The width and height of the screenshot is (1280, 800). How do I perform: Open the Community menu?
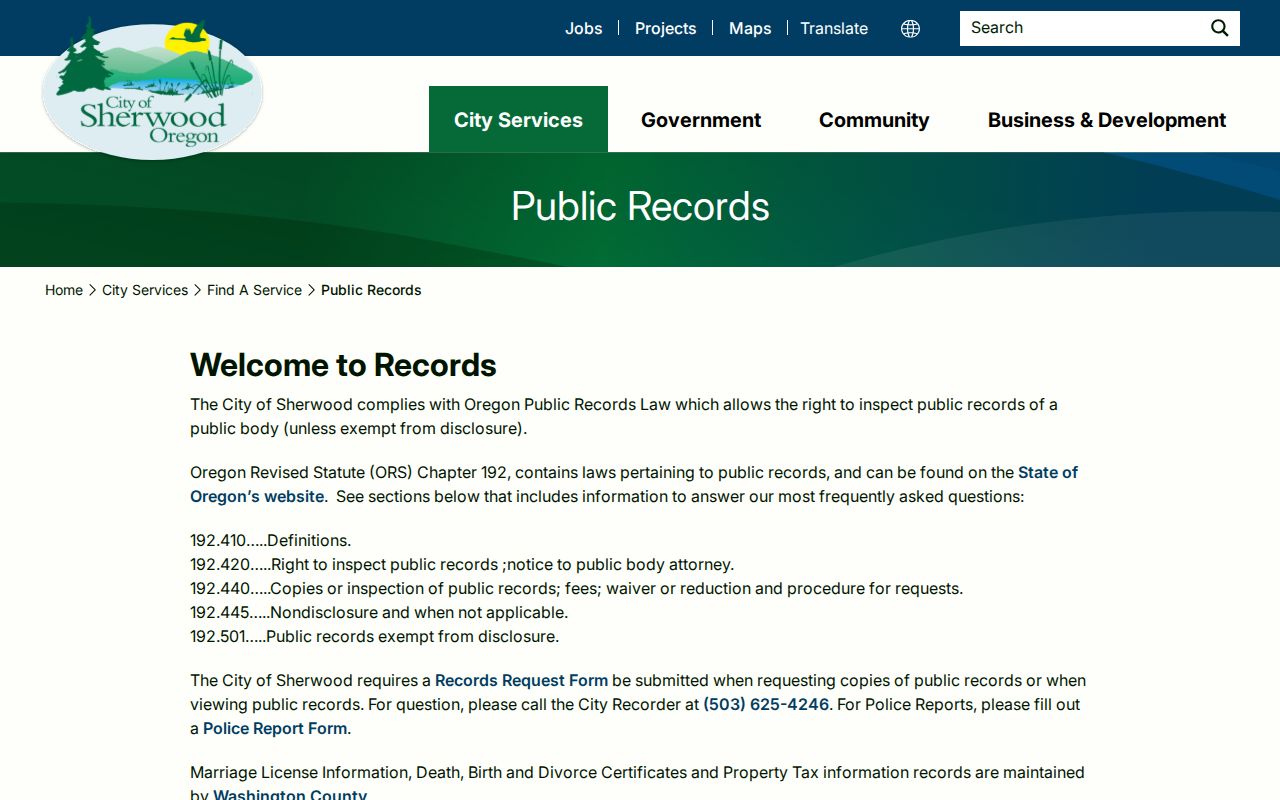(874, 120)
